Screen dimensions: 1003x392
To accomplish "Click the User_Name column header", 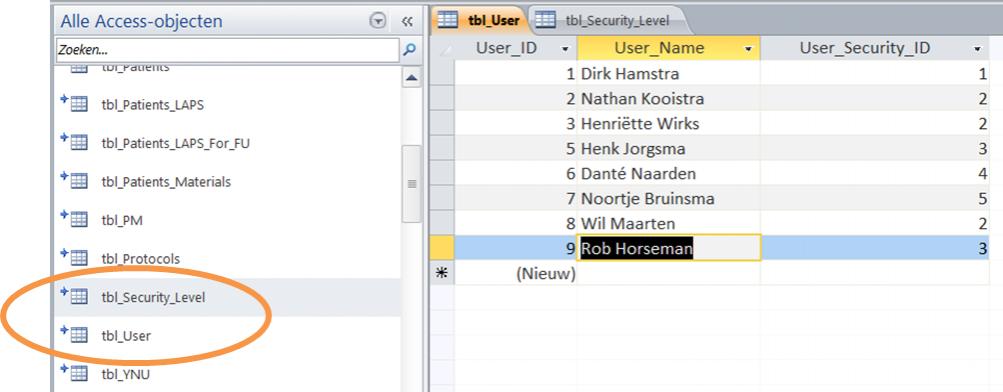I will point(668,48).
